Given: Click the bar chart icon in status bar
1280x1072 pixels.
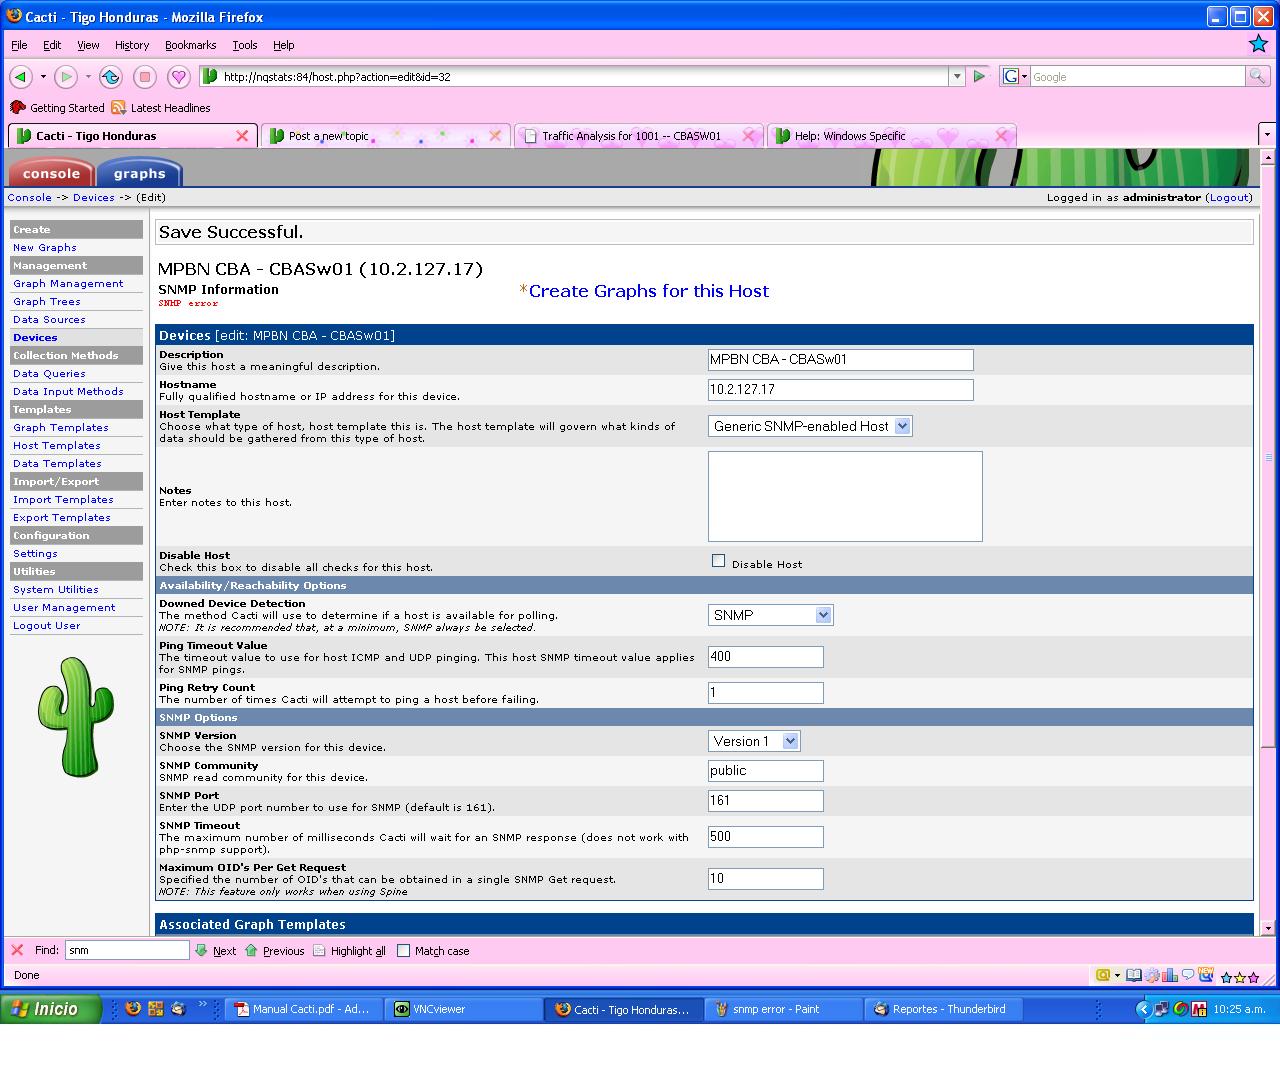Looking at the screenshot, I should 1169,976.
